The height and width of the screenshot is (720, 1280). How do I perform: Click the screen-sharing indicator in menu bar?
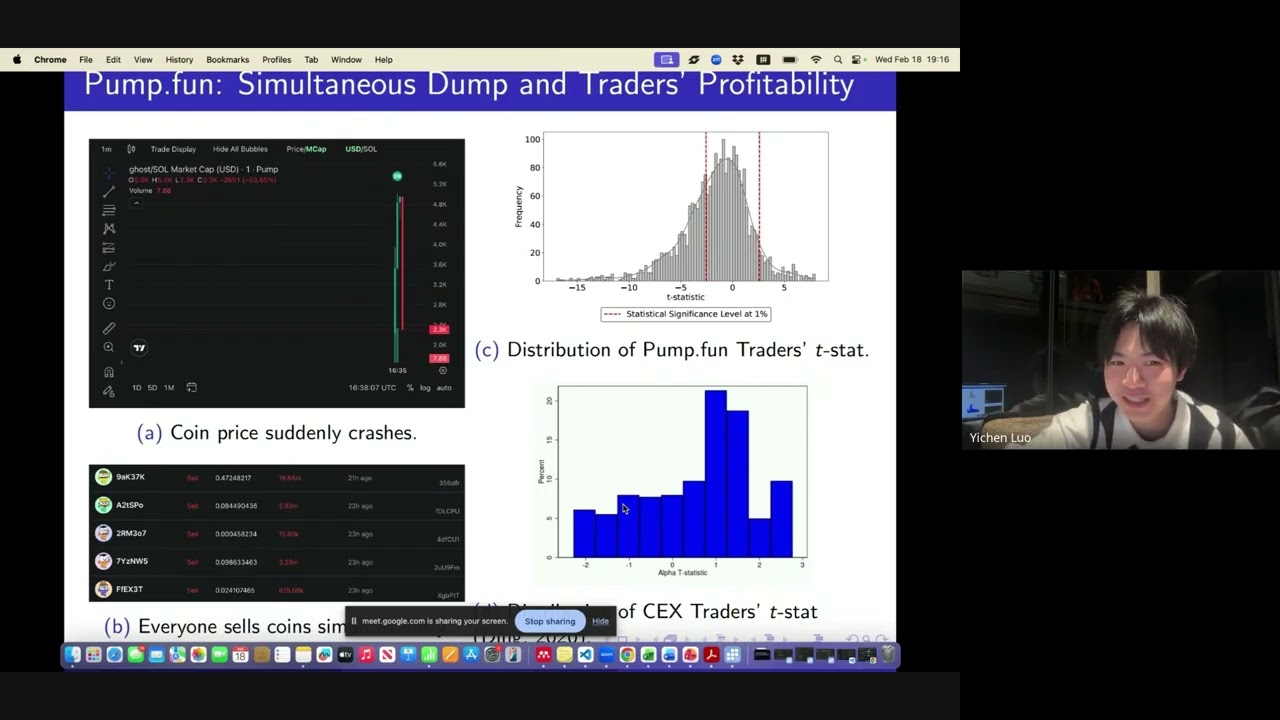(x=667, y=60)
